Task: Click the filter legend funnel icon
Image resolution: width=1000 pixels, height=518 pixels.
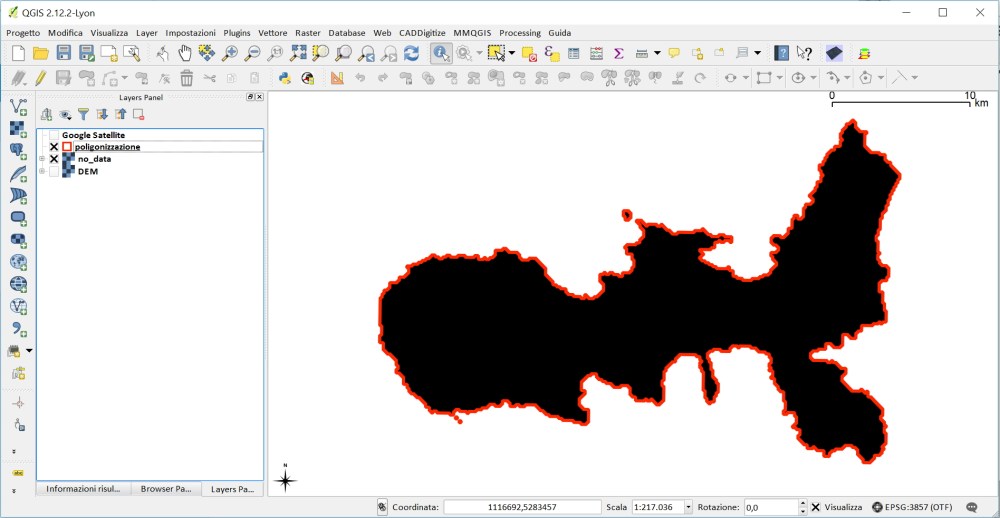Action: point(84,115)
